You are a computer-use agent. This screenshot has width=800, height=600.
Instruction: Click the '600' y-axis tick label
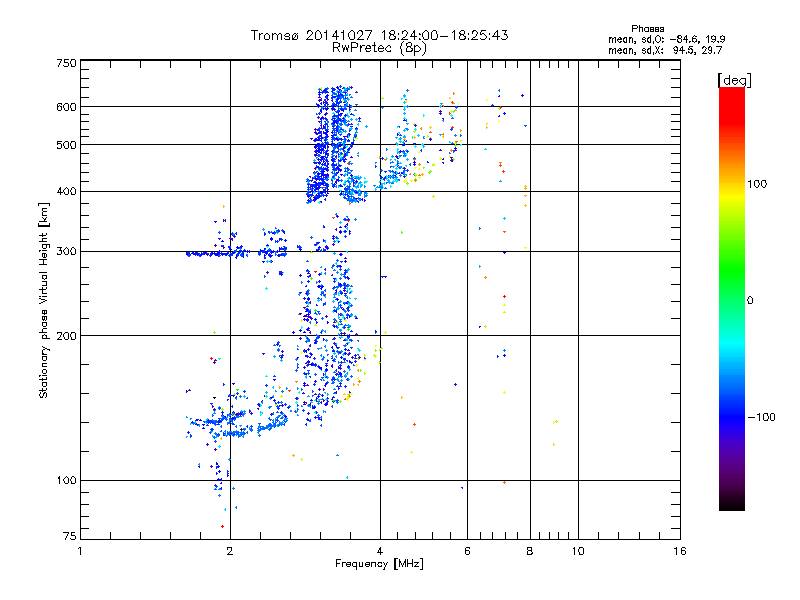click(66, 107)
